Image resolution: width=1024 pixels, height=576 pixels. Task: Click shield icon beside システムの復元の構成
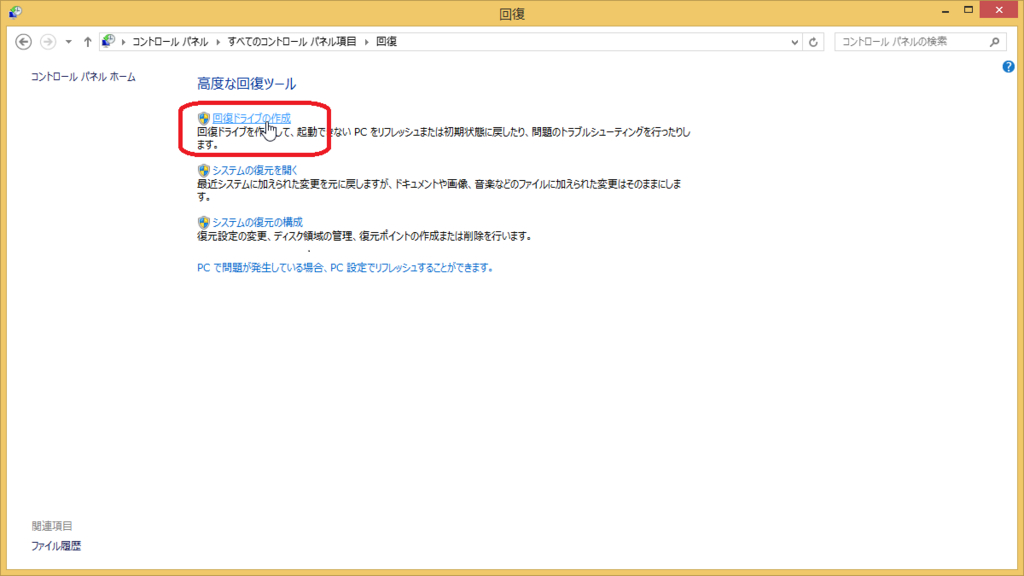pos(204,223)
